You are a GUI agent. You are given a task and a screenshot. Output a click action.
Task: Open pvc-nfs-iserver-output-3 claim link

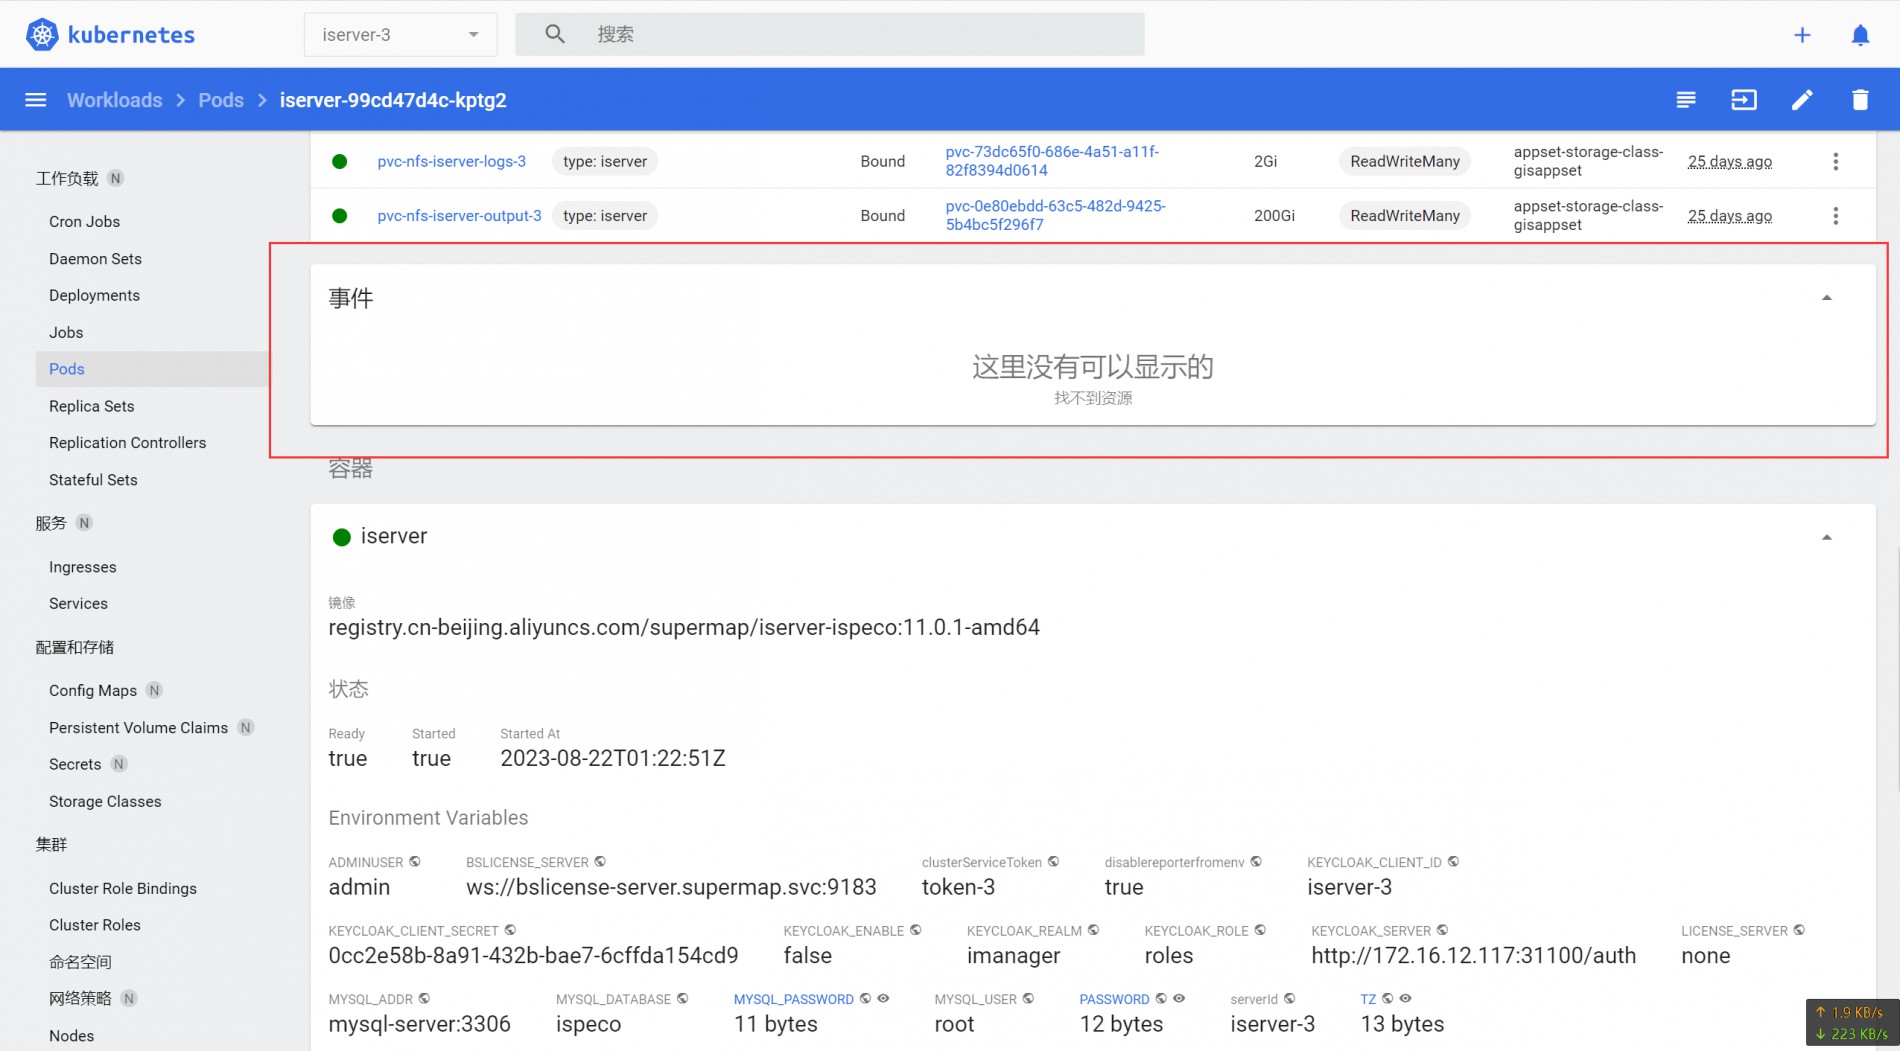pyautogui.click(x=459, y=215)
